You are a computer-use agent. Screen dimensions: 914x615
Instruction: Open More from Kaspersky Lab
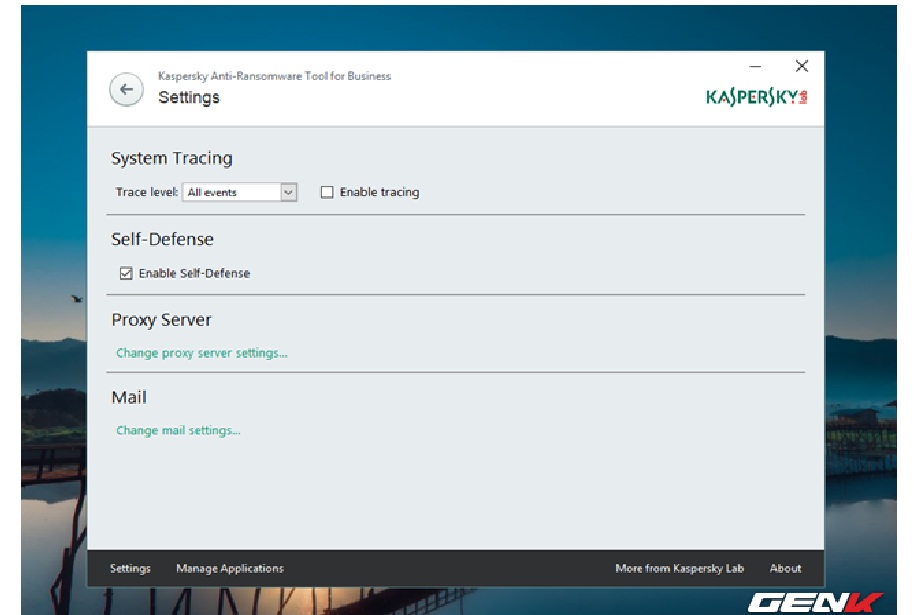[x=680, y=568]
